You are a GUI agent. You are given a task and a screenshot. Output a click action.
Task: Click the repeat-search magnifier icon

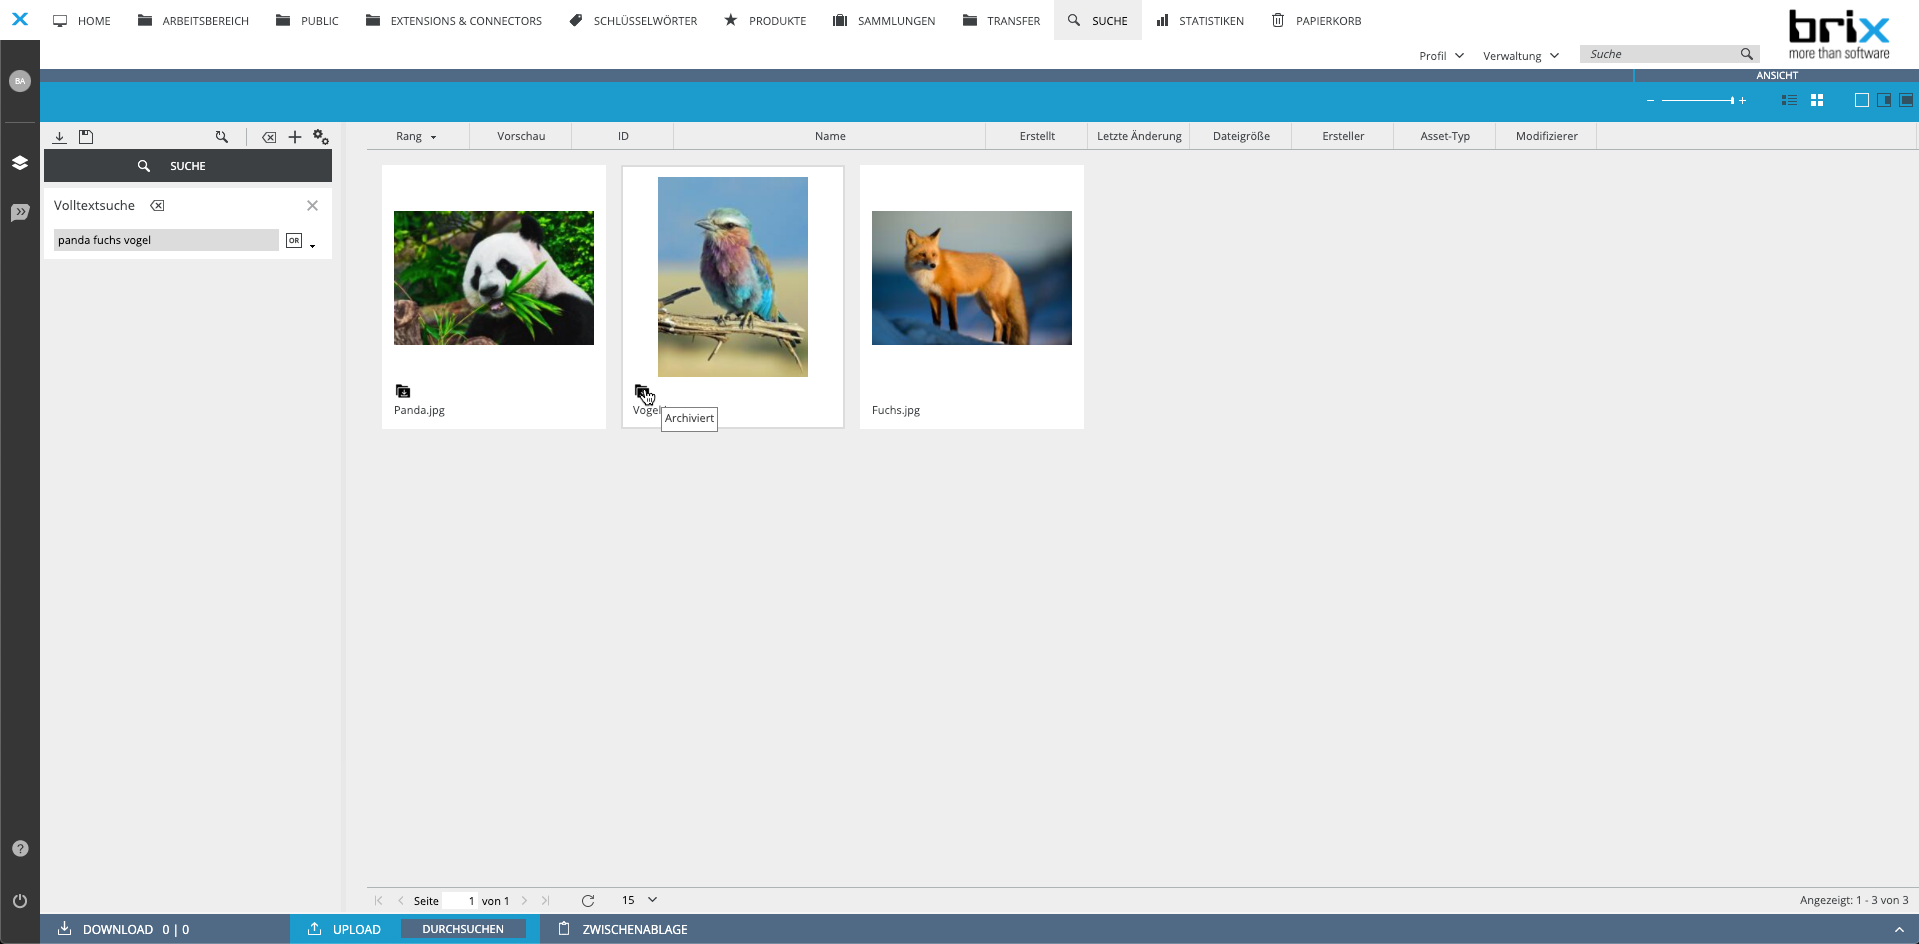(x=222, y=137)
